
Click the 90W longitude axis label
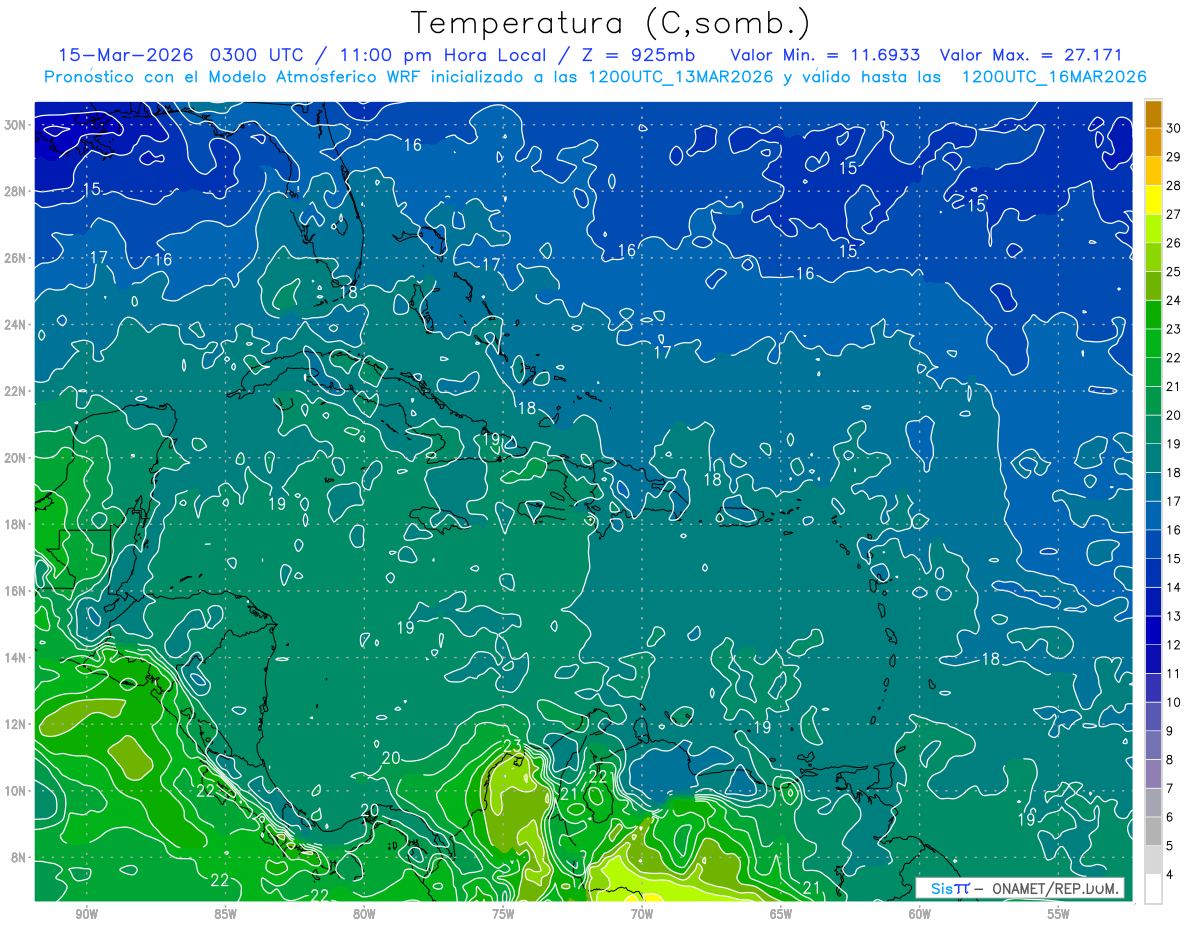(x=86, y=914)
